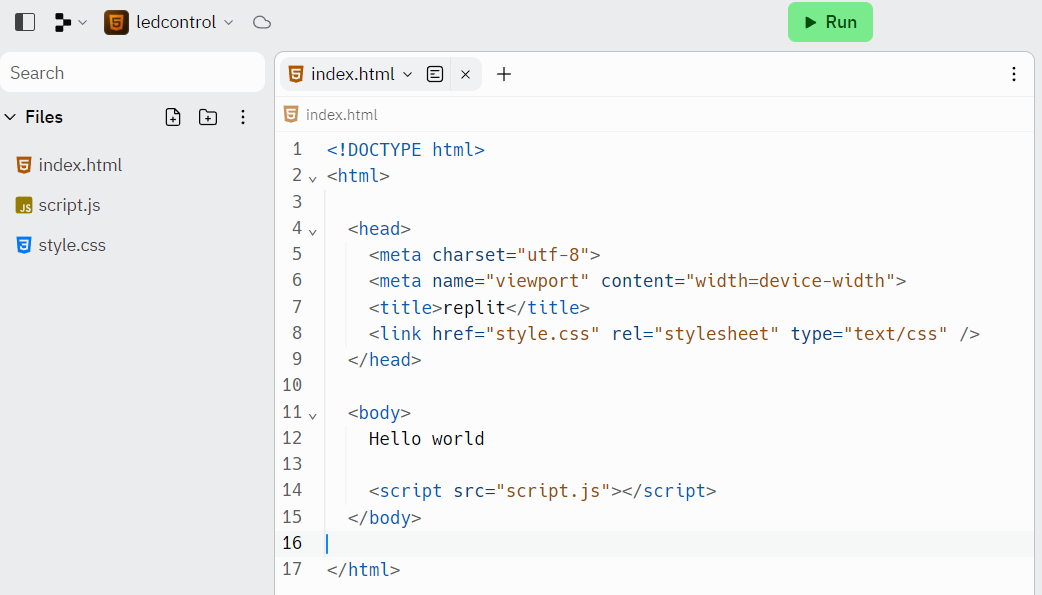Viewport: 1042px width, 595px height.
Task: Click the index.html breadcrumb path
Action: tap(342, 115)
